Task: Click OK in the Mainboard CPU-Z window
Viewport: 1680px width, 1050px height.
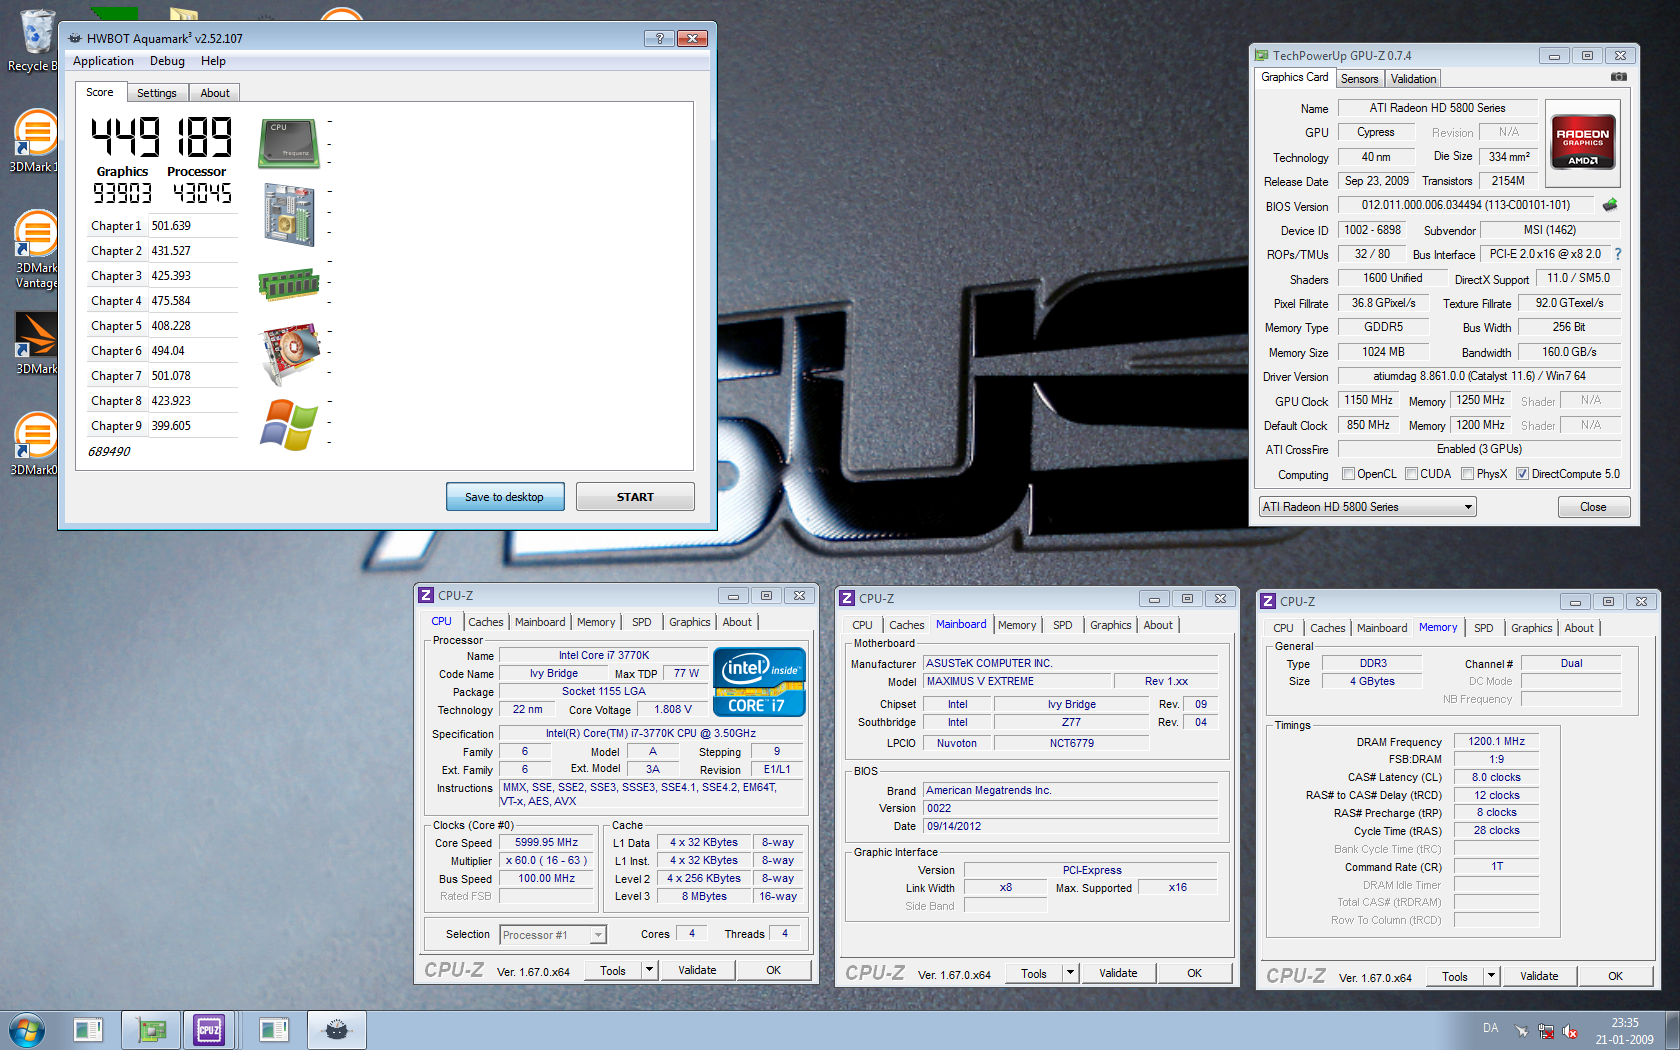Action: tap(1194, 973)
